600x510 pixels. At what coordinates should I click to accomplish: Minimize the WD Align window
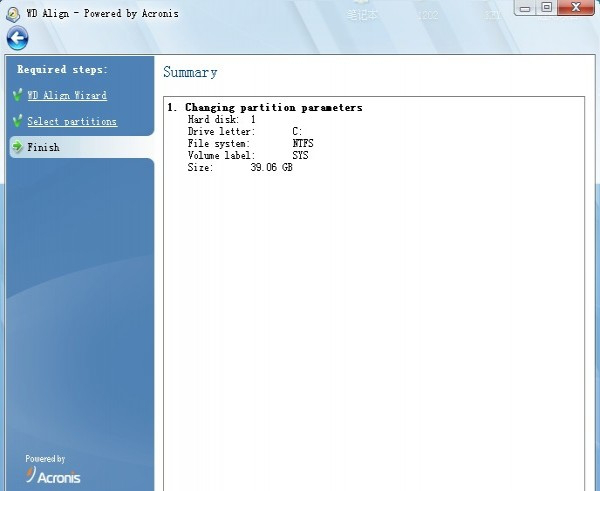[525, 8]
